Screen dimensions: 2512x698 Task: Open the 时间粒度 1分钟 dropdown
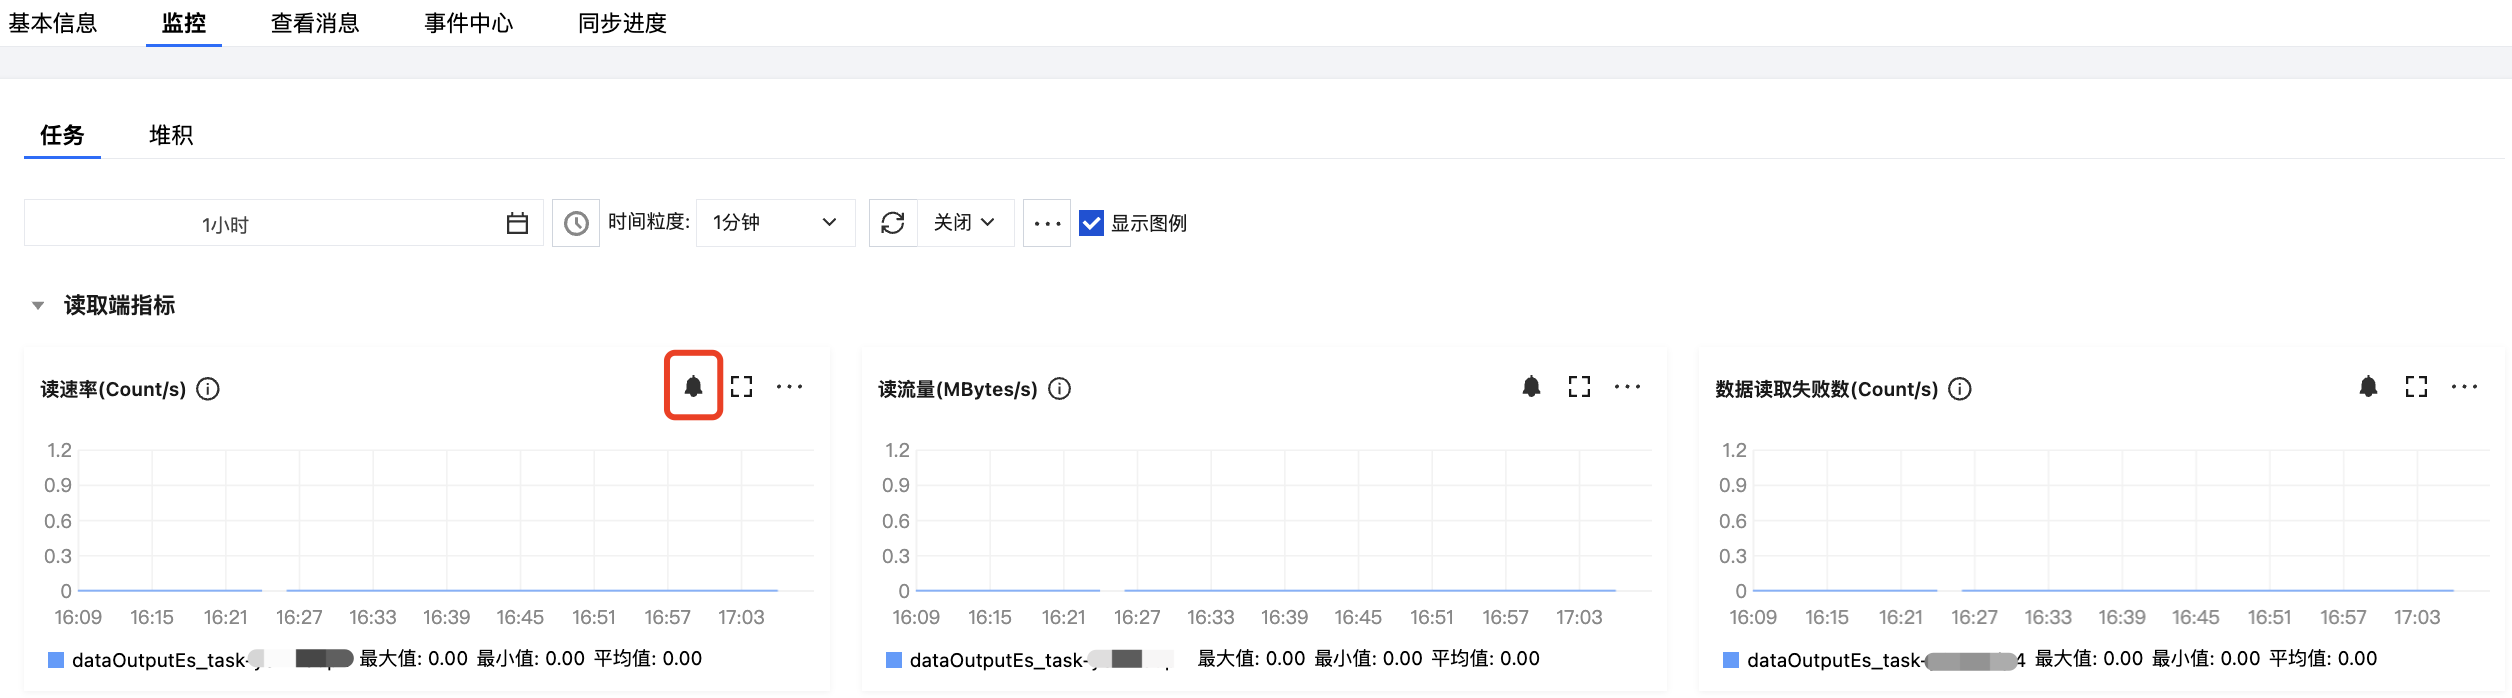[x=775, y=222]
